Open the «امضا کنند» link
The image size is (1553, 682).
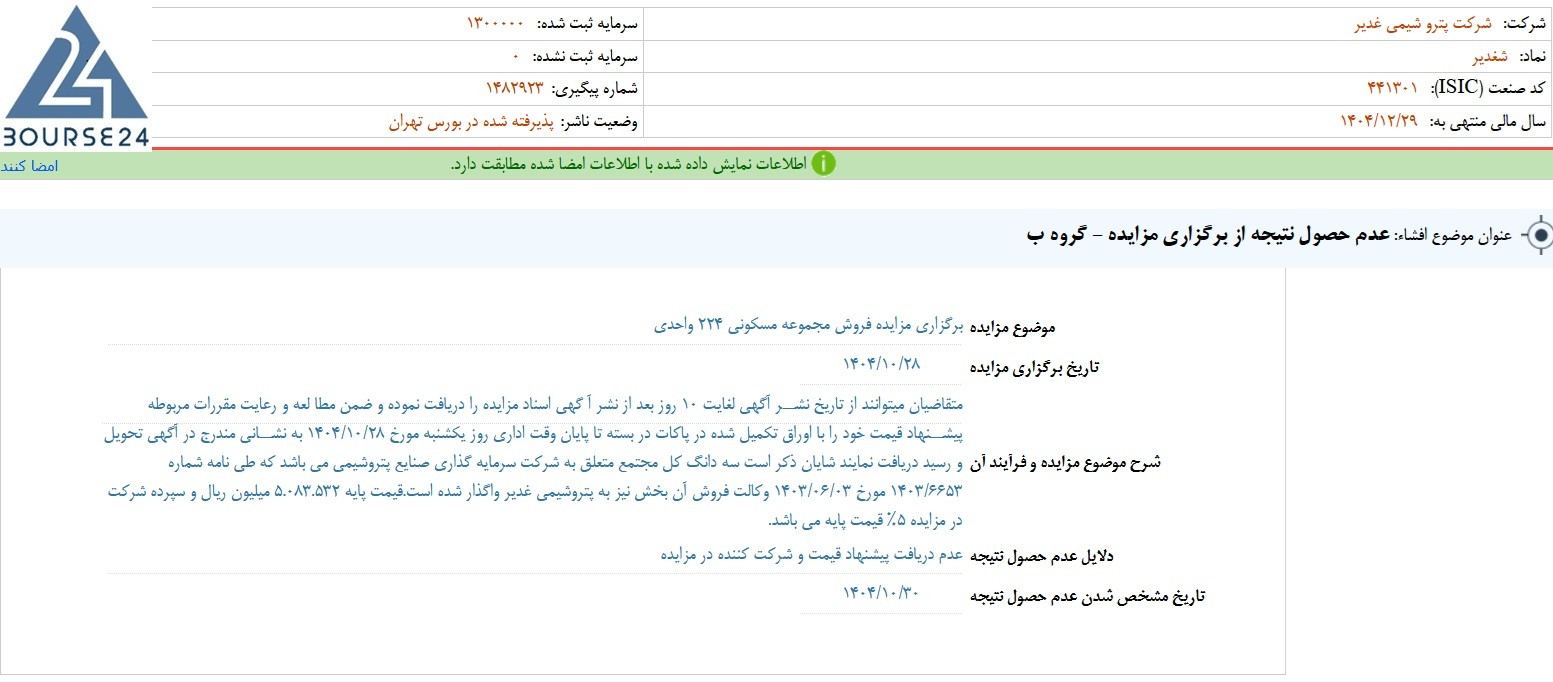30,165
